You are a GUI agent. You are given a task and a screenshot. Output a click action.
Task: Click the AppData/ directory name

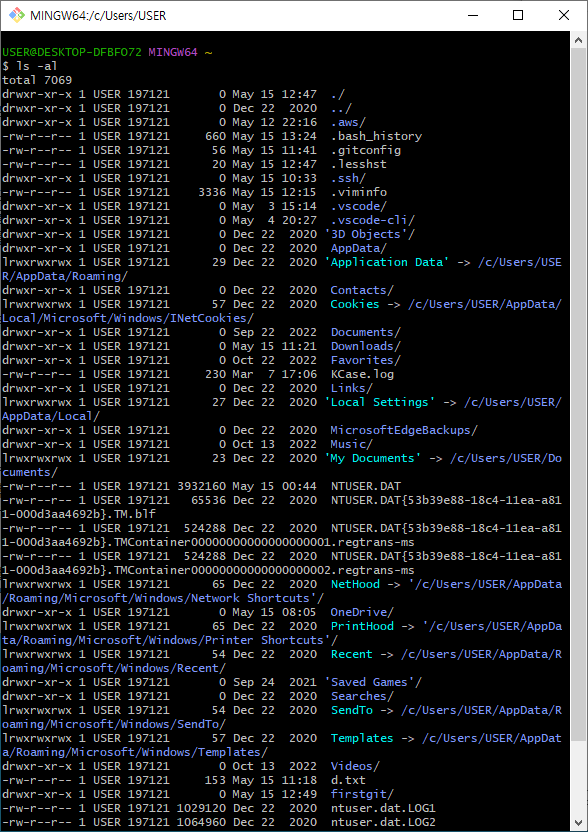pyautogui.click(x=359, y=248)
